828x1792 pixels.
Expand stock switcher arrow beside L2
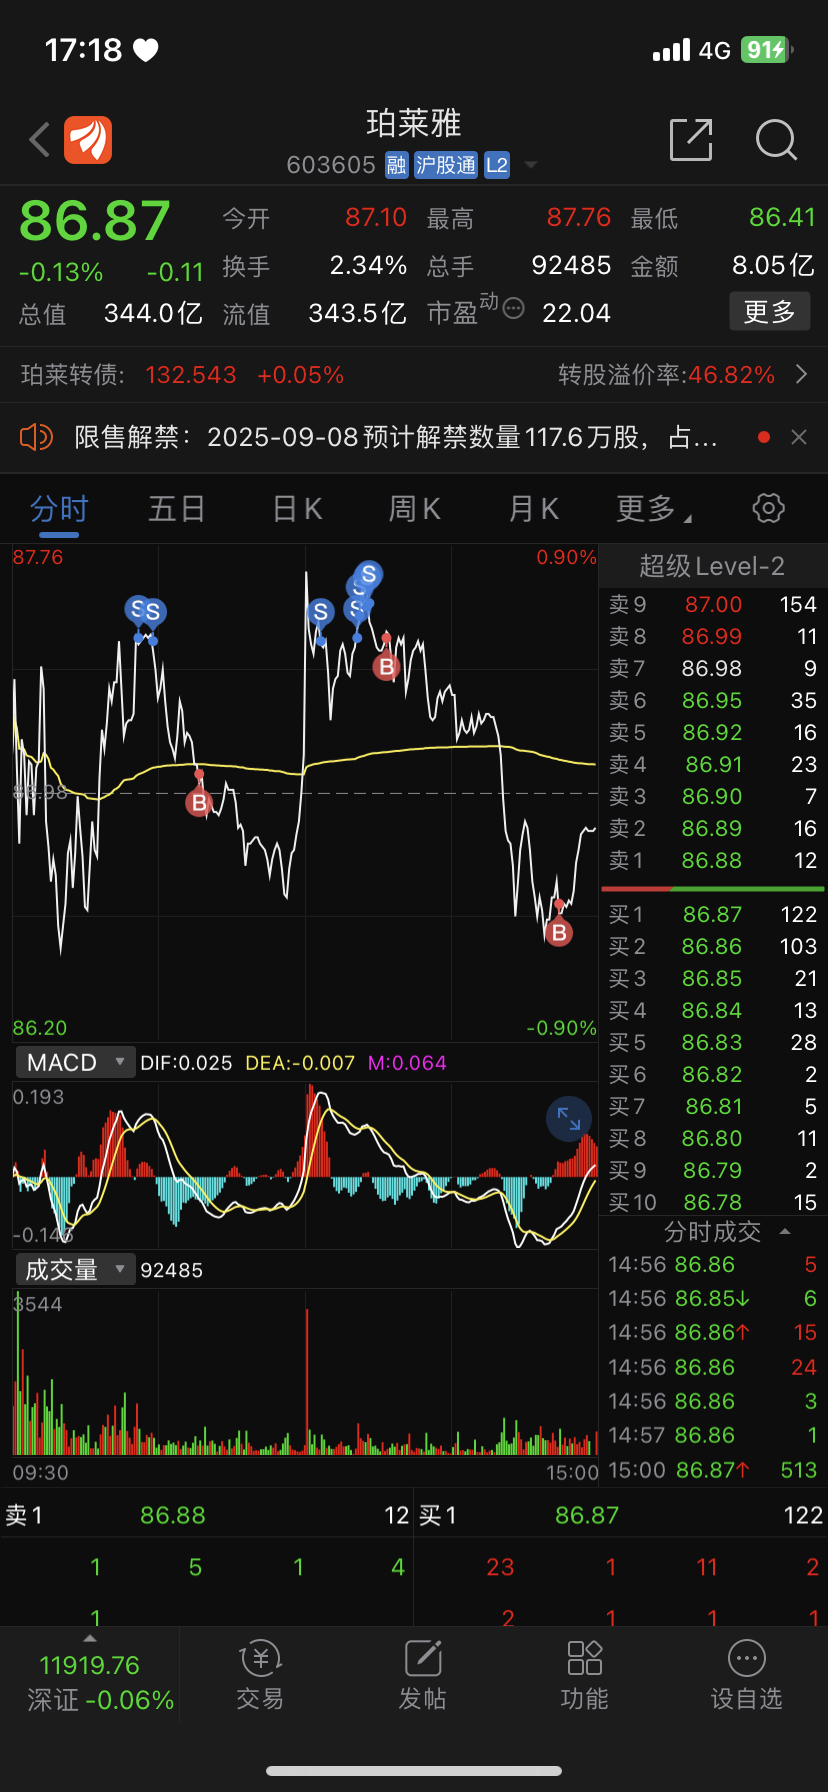pyautogui.click(x=531, y=165)
